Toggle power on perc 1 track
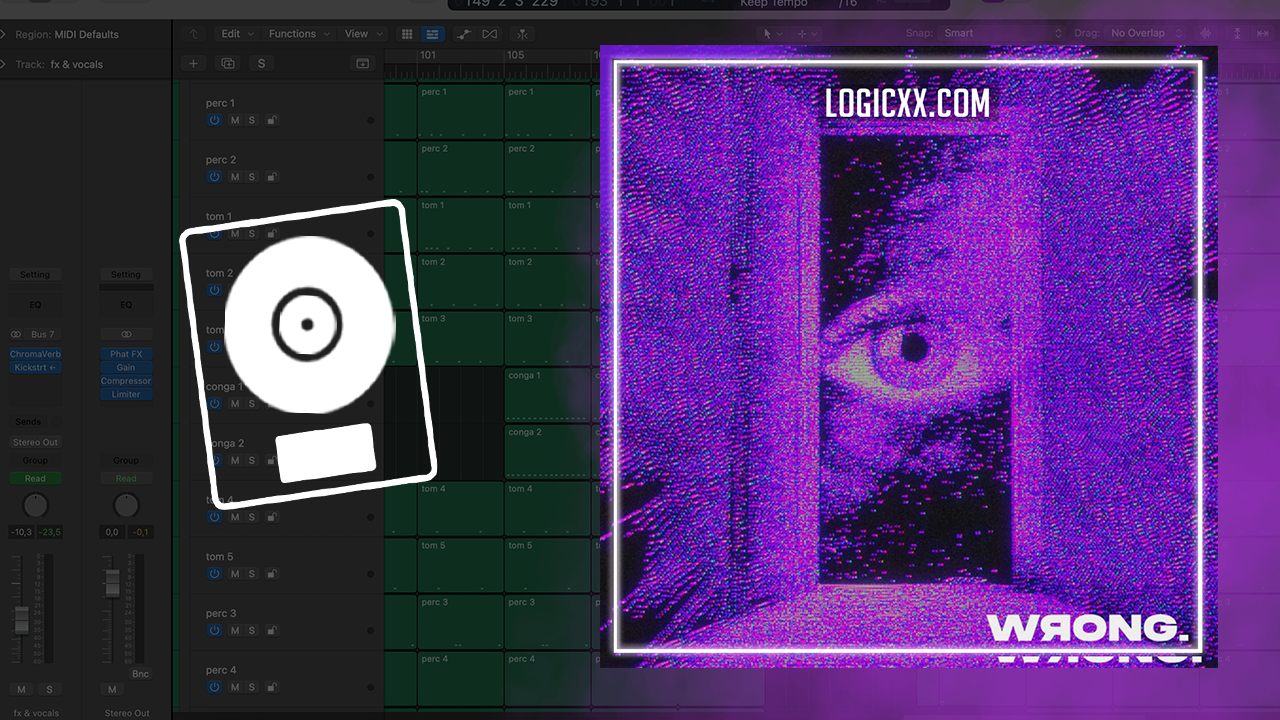1280x720 pixels. coord(214,120)
